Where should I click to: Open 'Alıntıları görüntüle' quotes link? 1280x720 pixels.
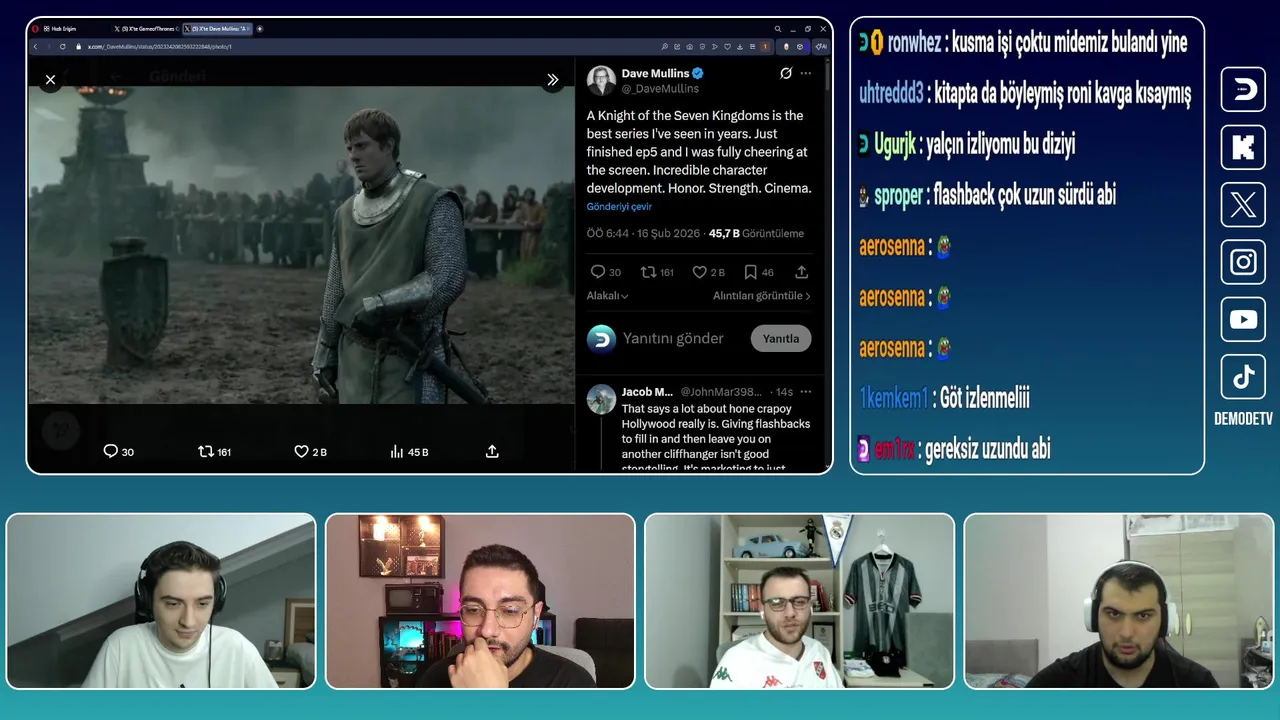pos(761,296)
